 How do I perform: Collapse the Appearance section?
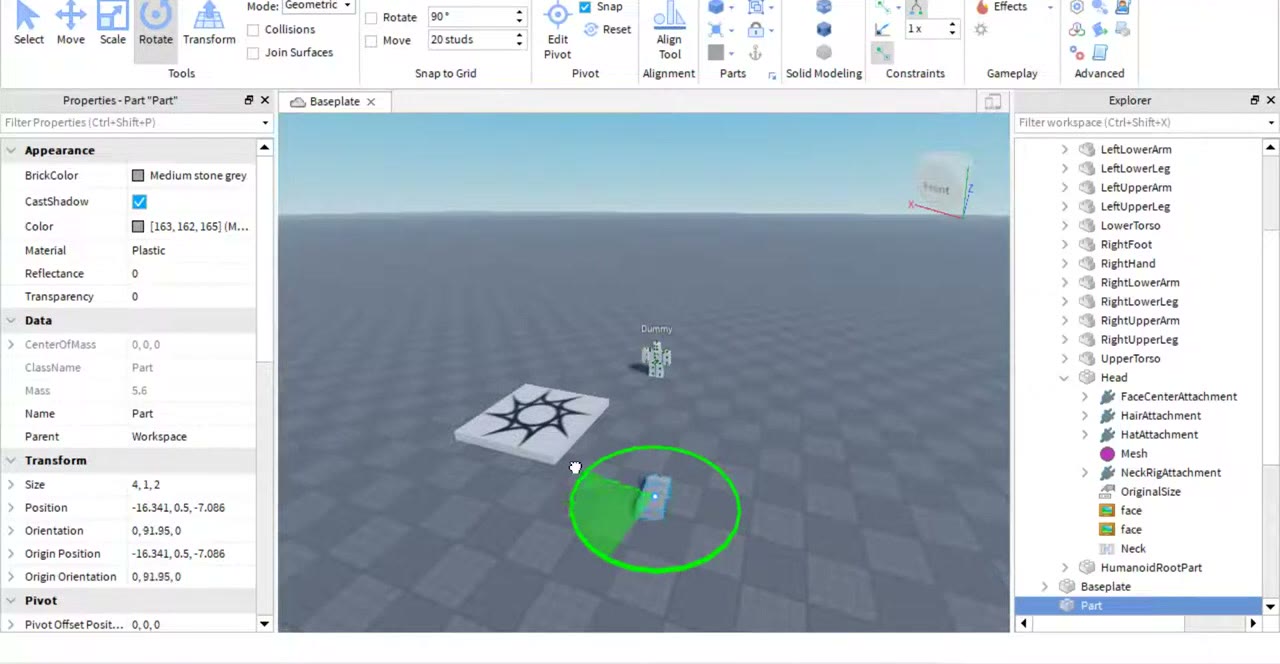point(11,150)
